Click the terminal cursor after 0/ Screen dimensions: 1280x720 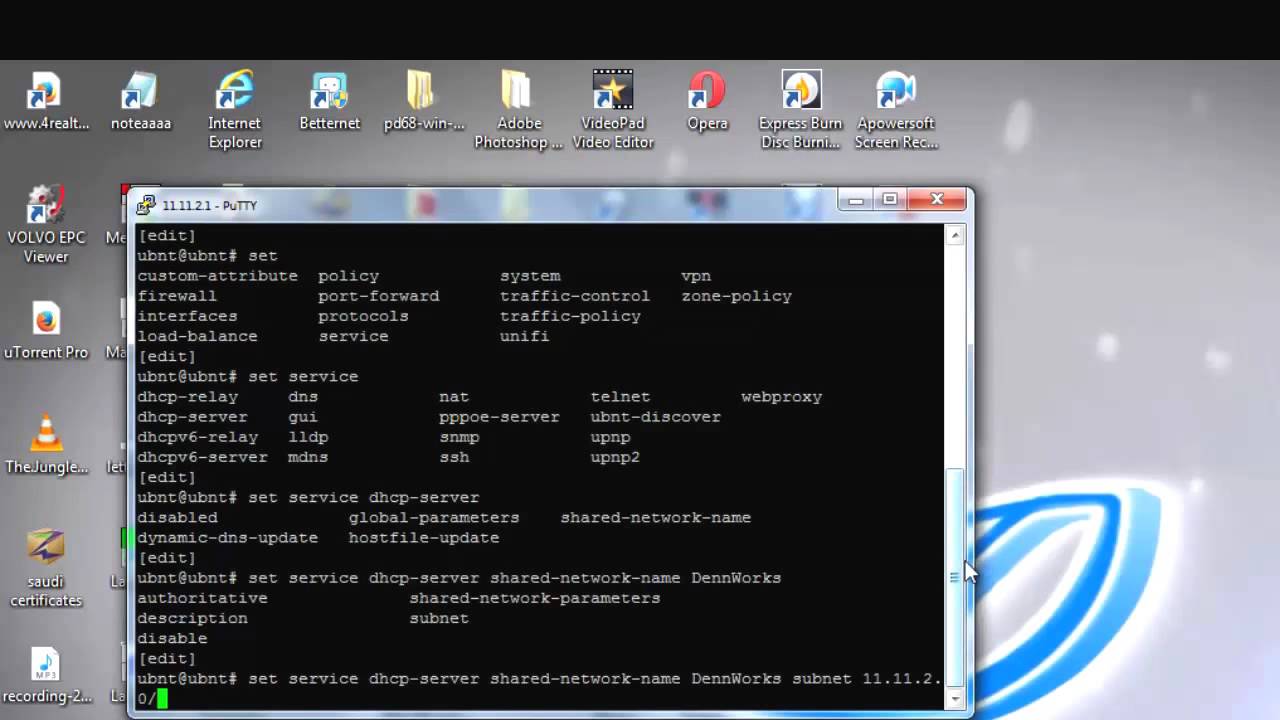pos(162,698)
